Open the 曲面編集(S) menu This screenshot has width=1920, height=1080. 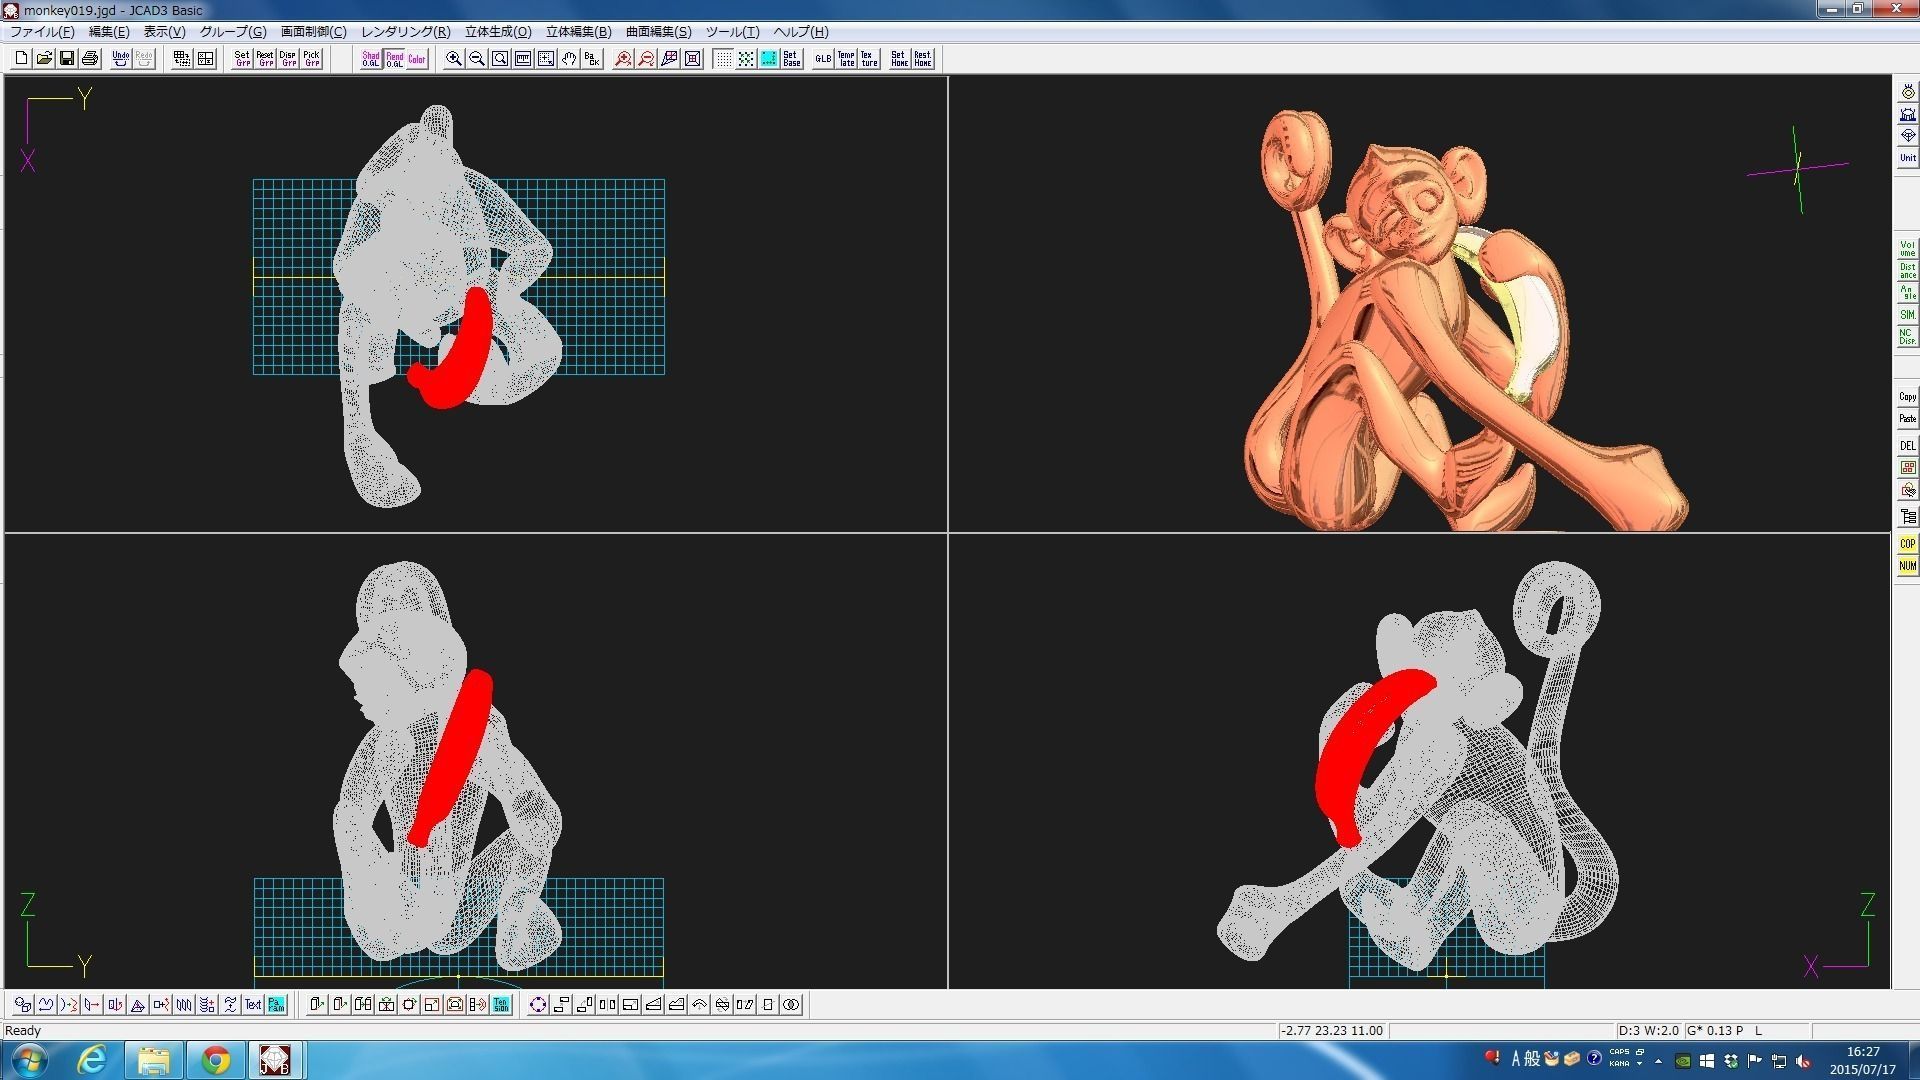[x=658, y=32]
